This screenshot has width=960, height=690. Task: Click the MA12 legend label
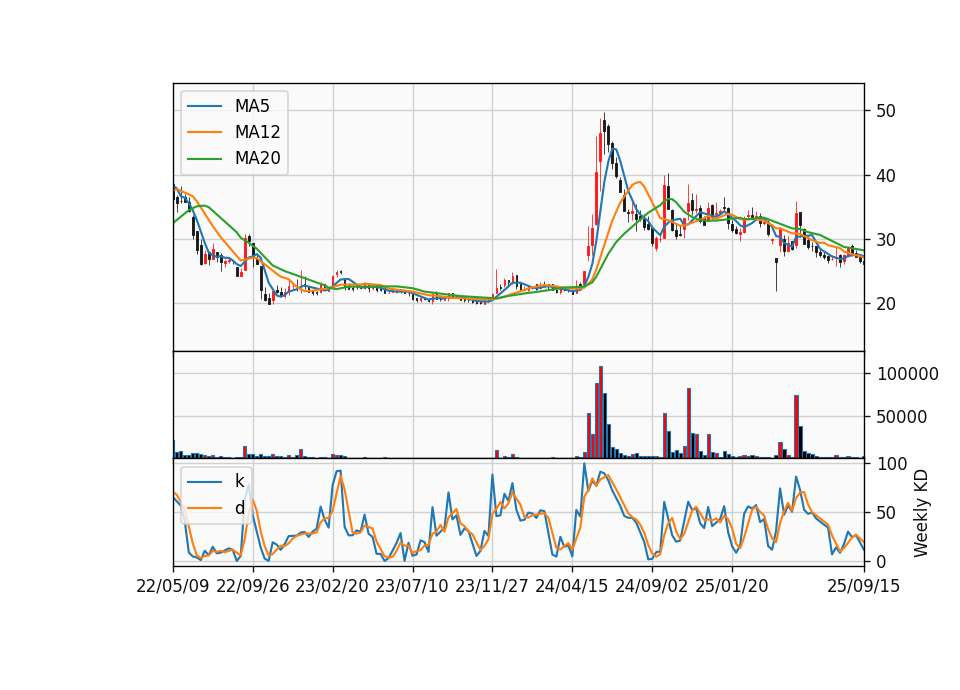257,132
